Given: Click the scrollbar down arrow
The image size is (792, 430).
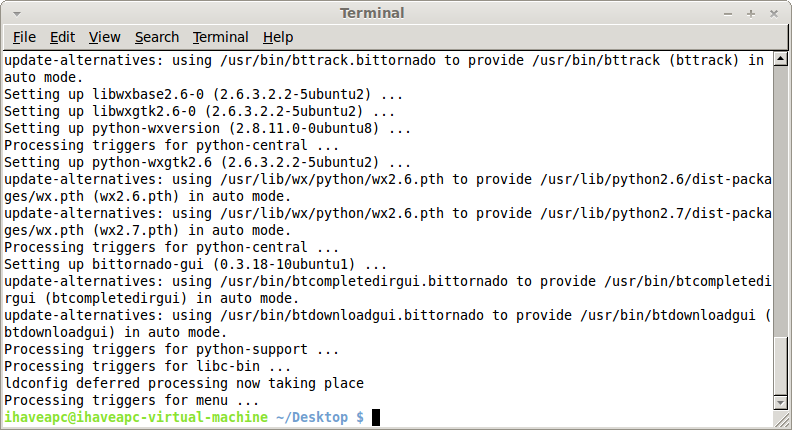Looking at the screenshot, I should 780,403.
